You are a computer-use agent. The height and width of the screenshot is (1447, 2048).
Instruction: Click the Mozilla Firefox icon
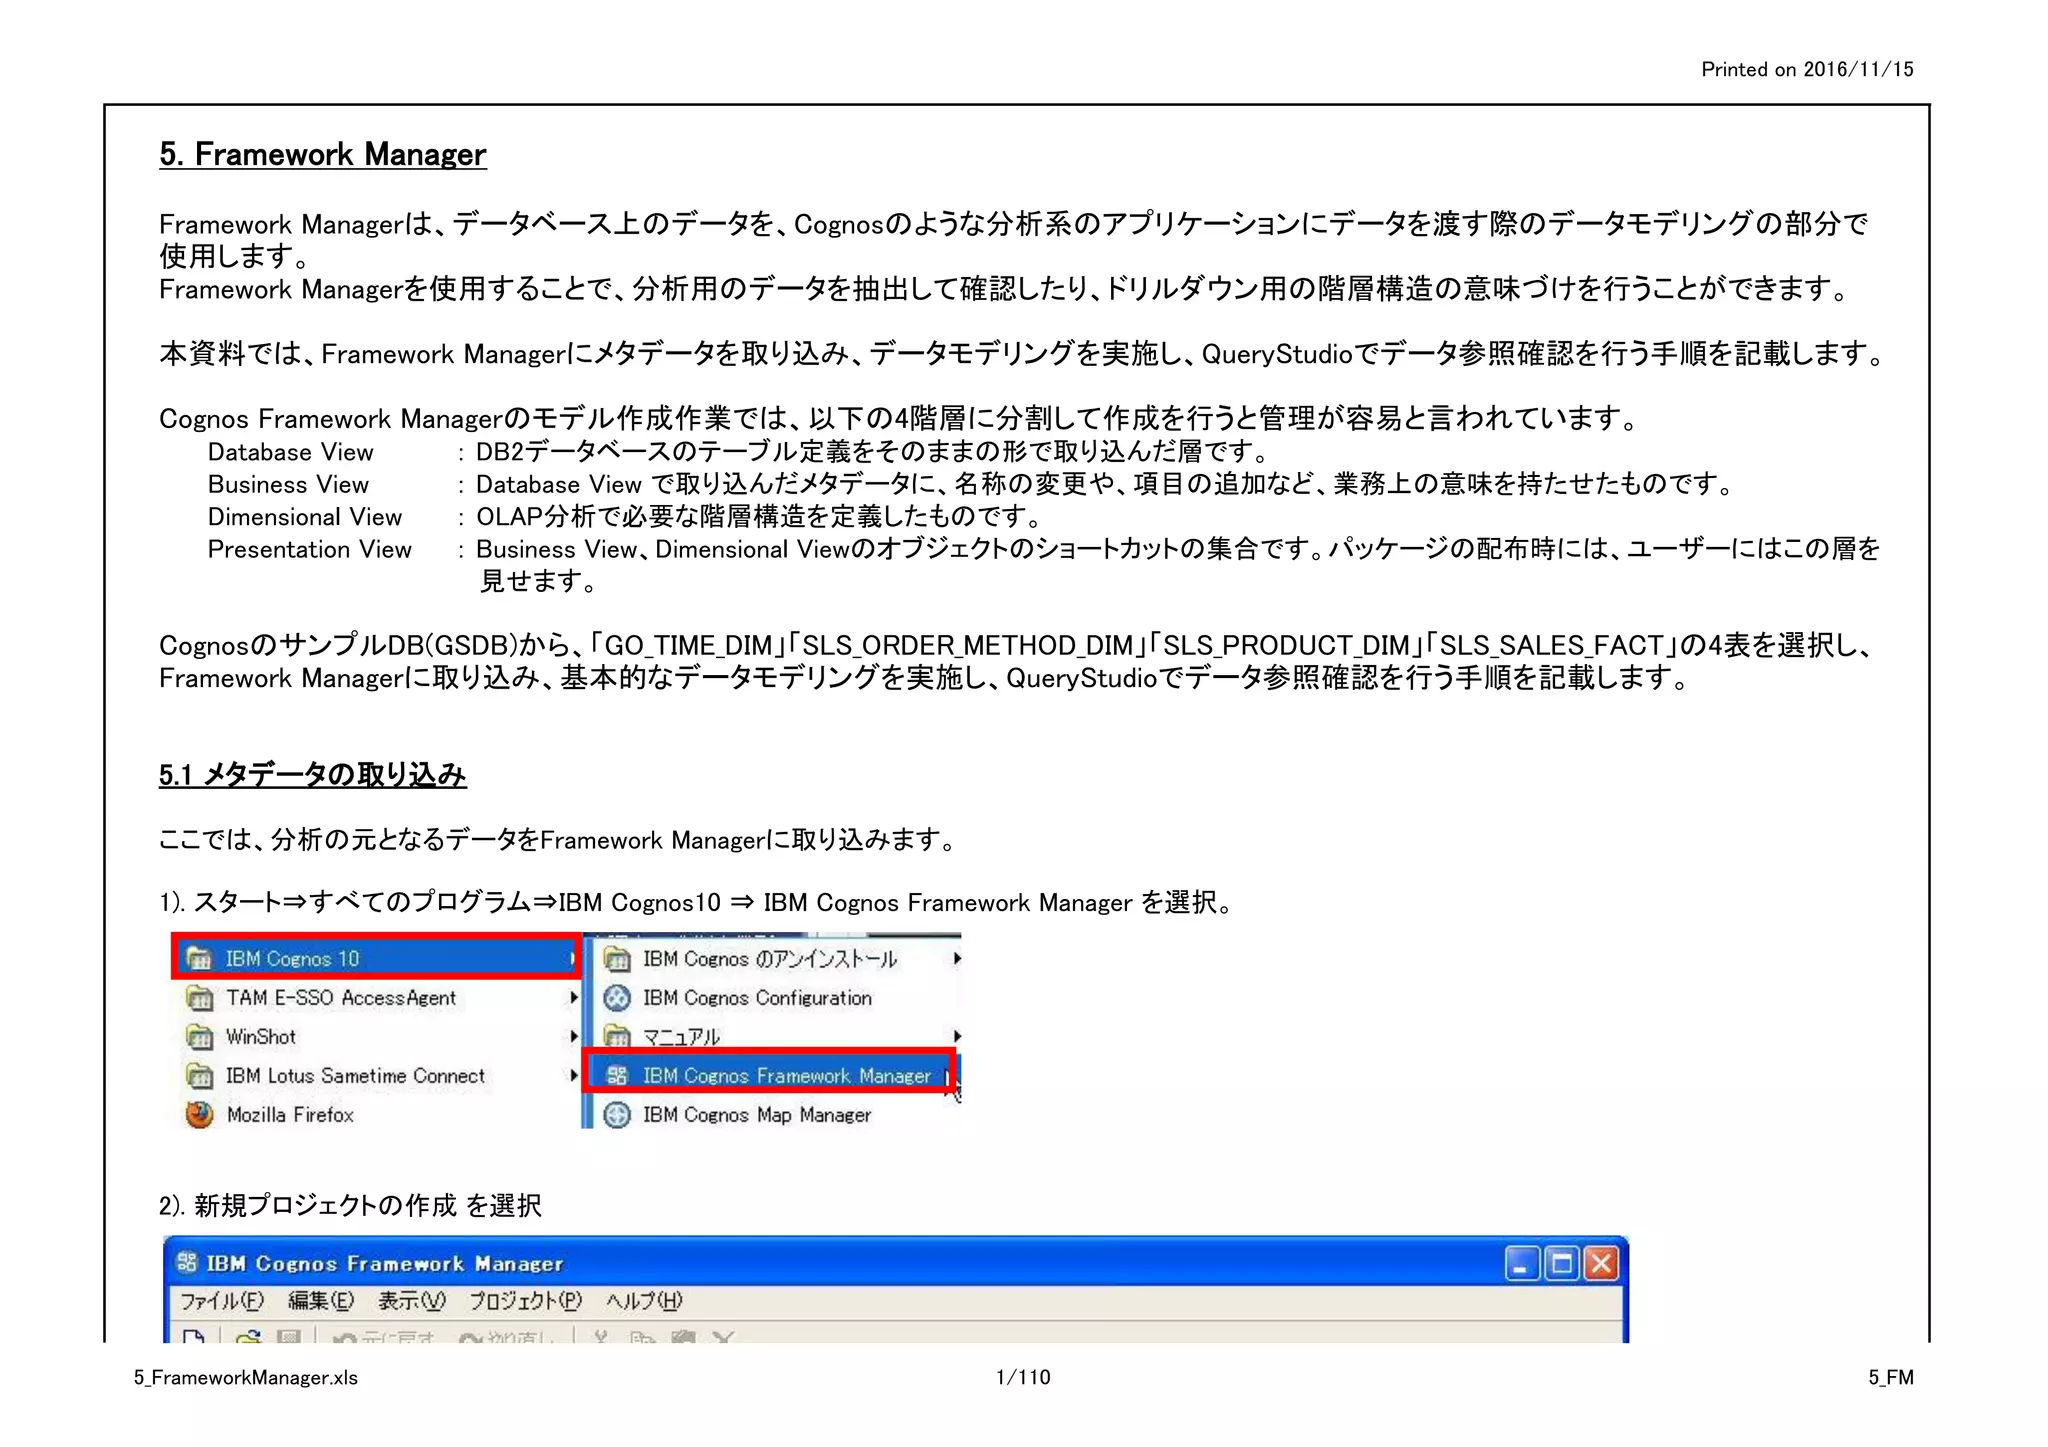coord(200,1114)
